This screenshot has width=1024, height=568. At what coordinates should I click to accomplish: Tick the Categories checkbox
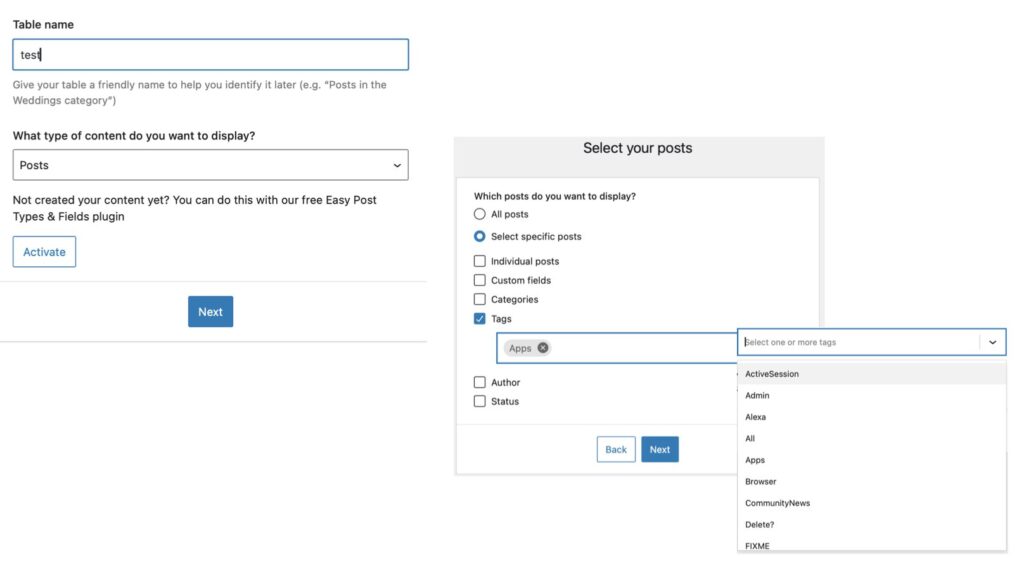point(480,299)
